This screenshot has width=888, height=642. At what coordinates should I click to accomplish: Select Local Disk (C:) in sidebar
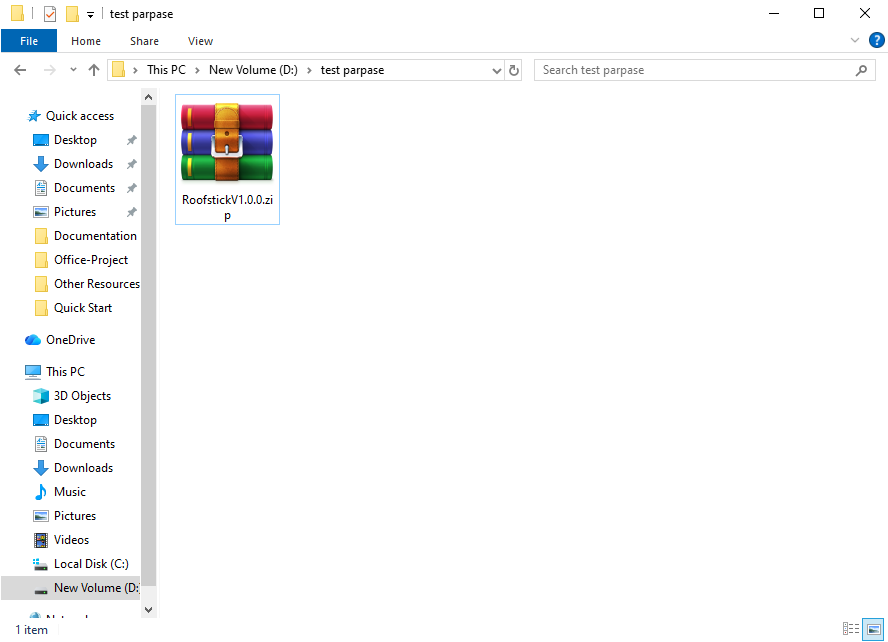(x=91, y=564)
